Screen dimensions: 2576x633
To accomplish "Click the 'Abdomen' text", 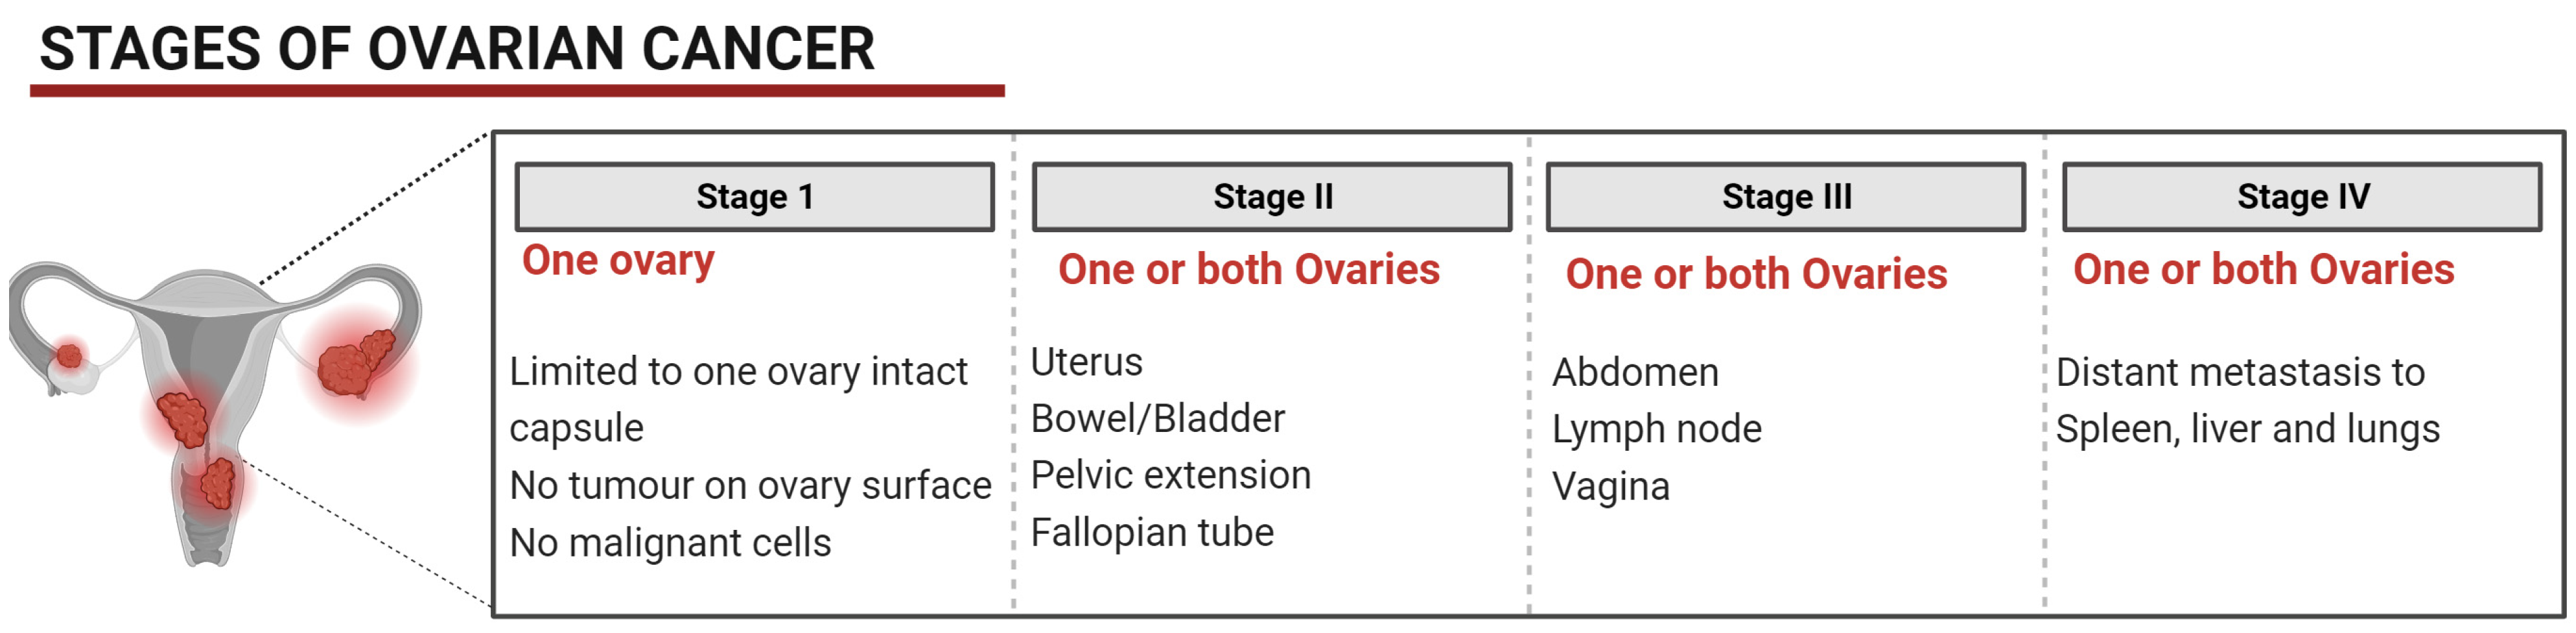I will coord(1635,373).
